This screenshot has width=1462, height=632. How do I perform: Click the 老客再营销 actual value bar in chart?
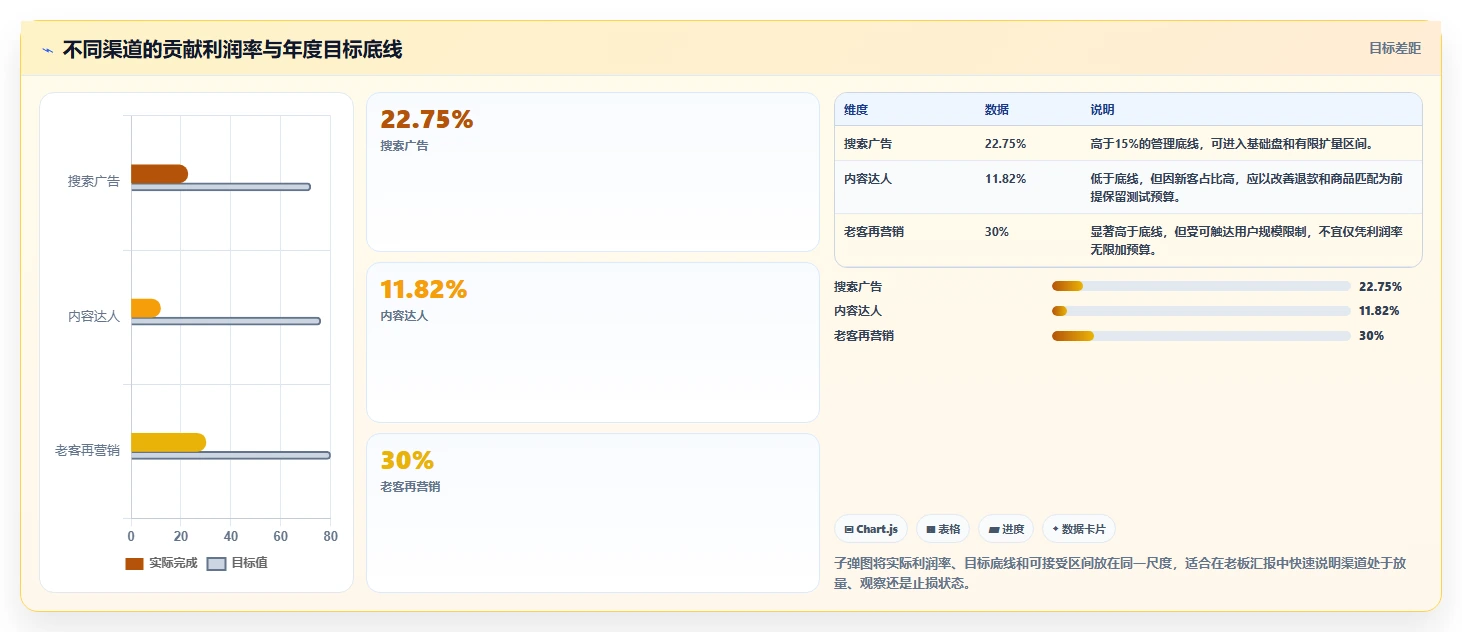(x=168, y=442)
